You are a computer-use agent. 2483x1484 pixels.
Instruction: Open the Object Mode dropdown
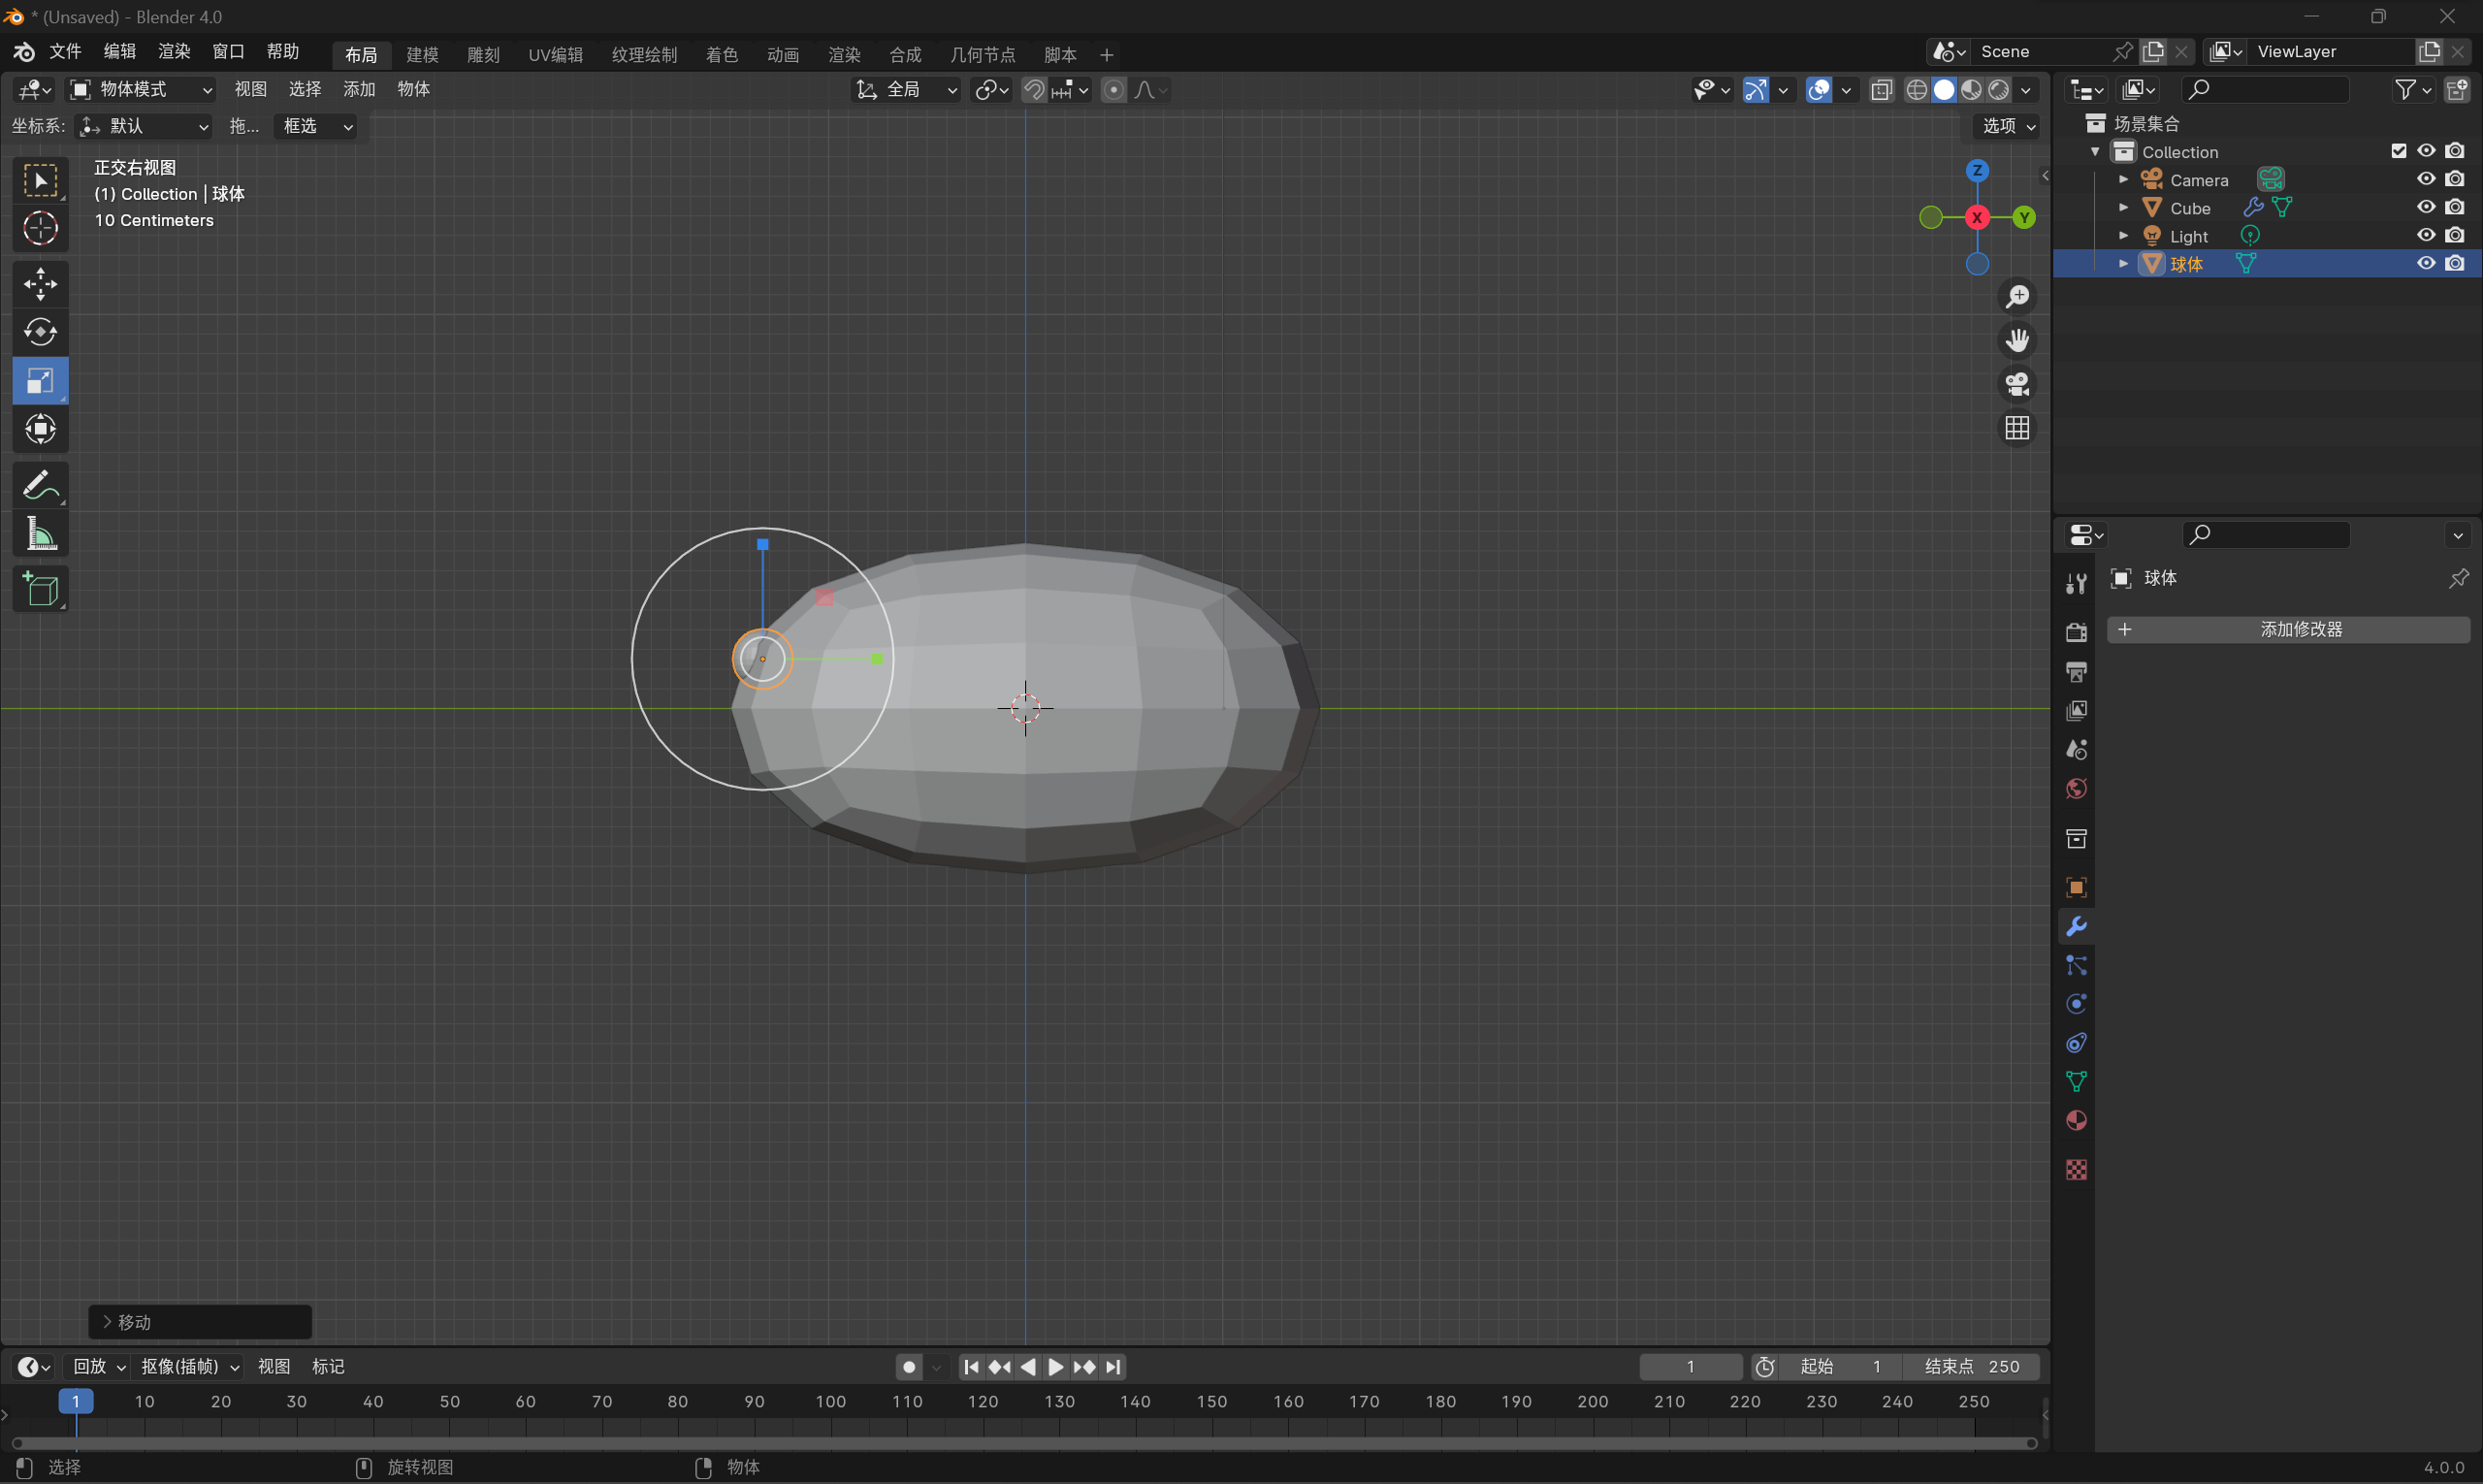click(141, 90)
